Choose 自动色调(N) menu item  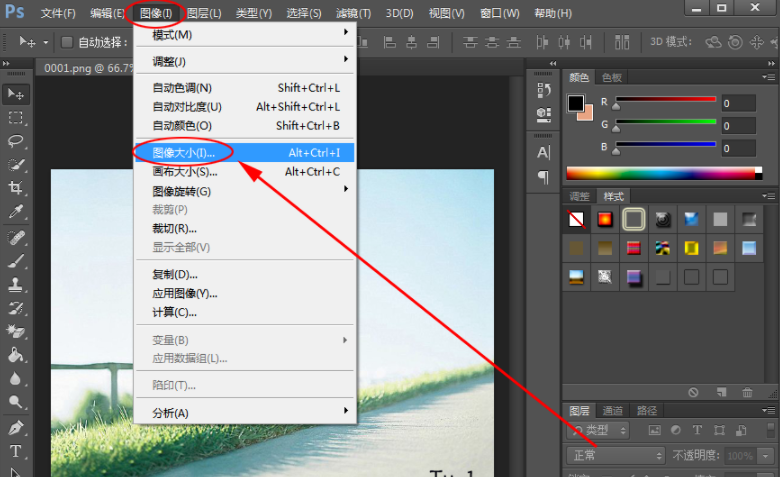245,88
